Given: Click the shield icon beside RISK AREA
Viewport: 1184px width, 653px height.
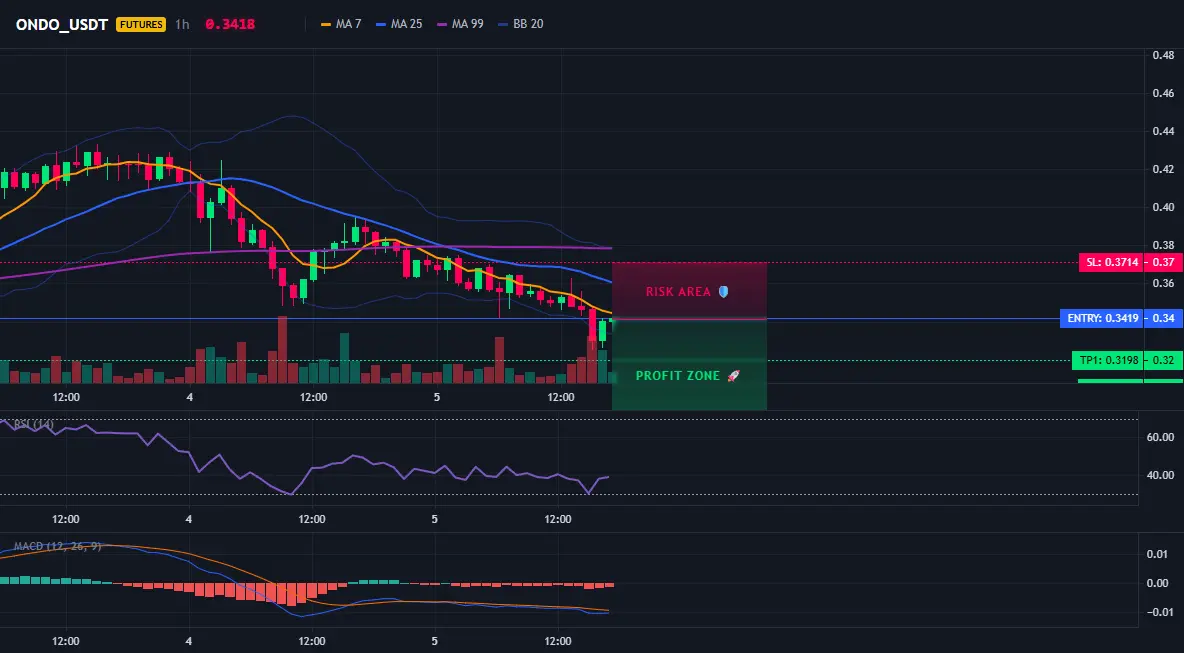Looking at the screenshot, I should [x=723, y=291].
